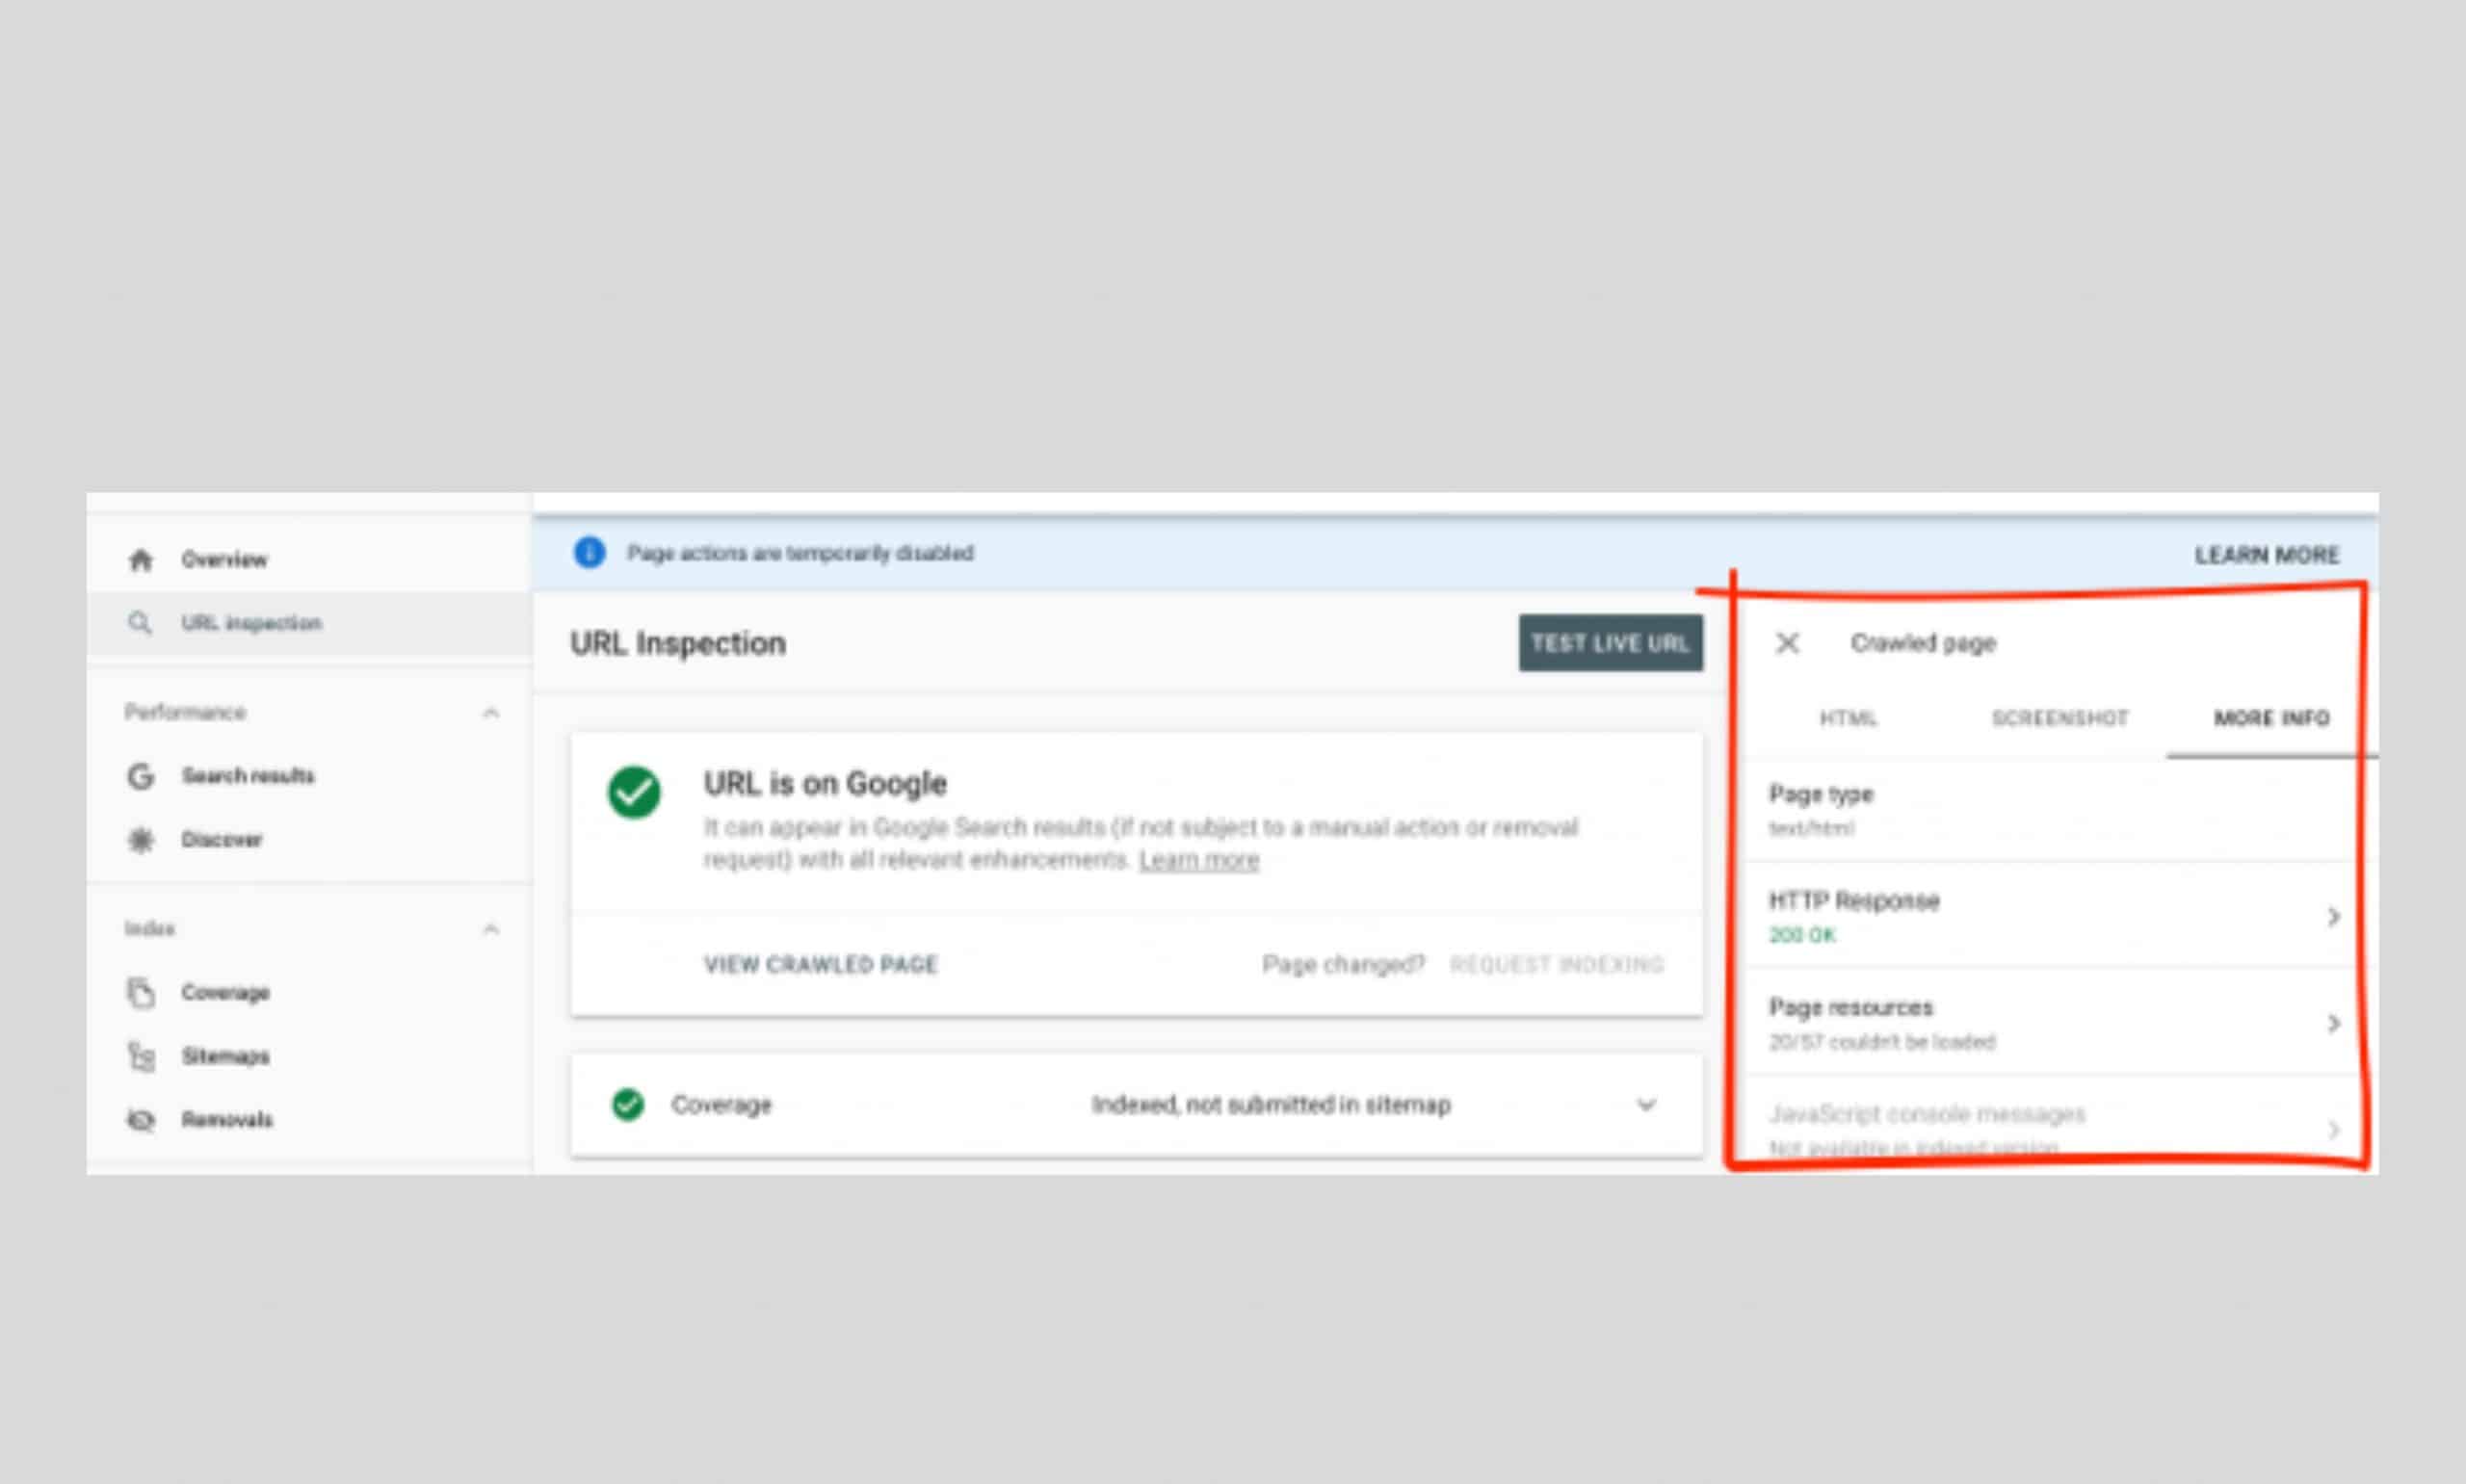
Task: Click the Sitemaps tree icon
Action: (x=141, y=1056)
